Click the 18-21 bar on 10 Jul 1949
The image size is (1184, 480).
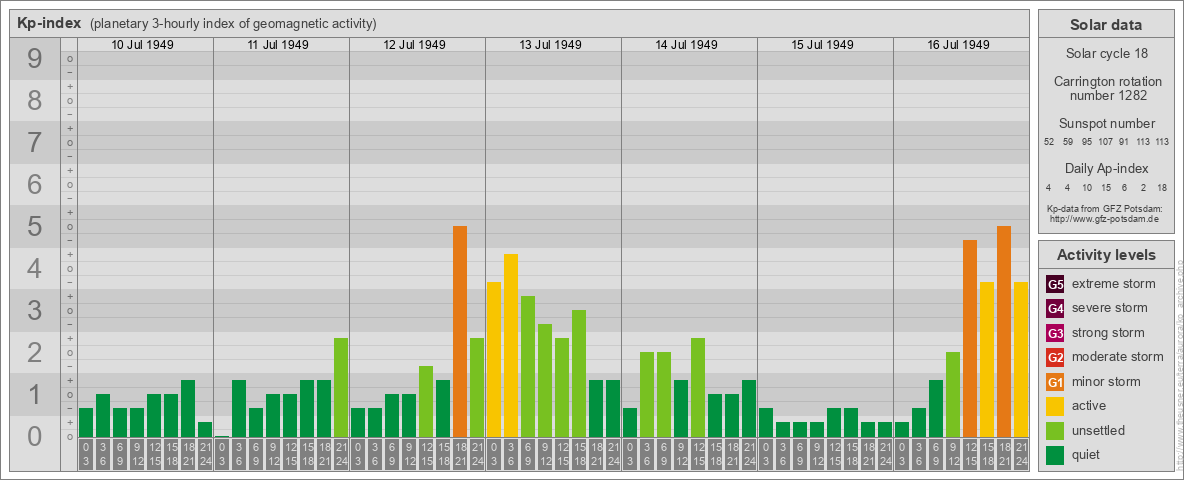coord(188,408)
